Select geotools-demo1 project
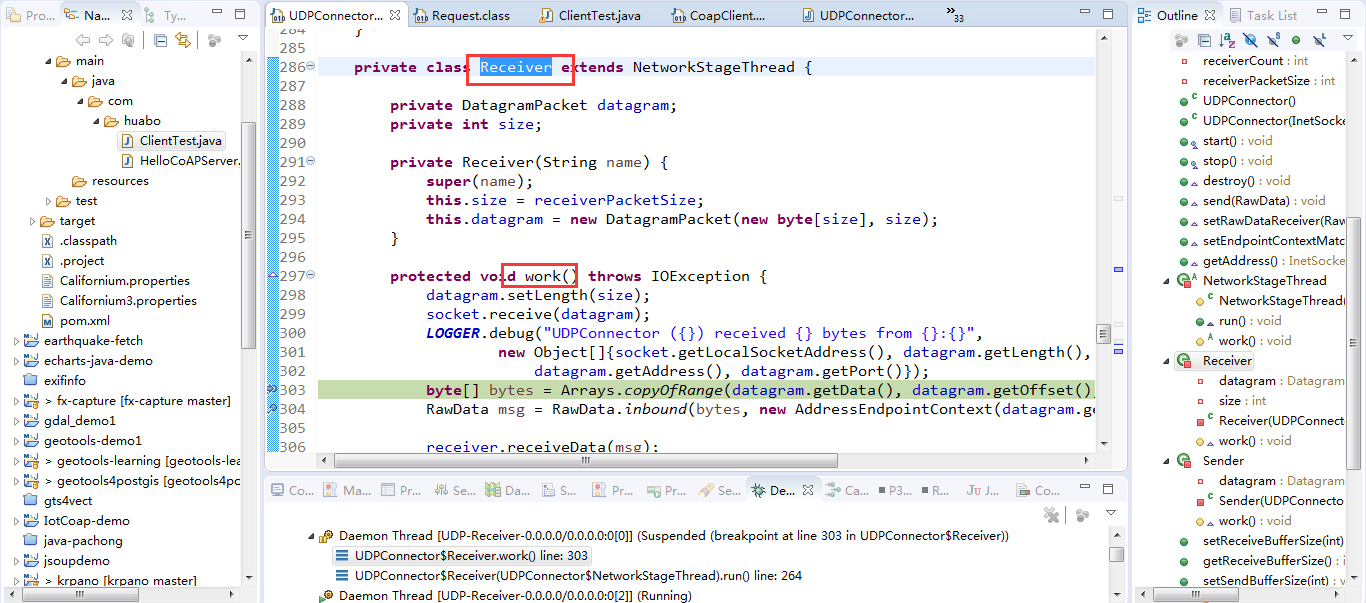1366x603 pixels. tap(83, 441)
